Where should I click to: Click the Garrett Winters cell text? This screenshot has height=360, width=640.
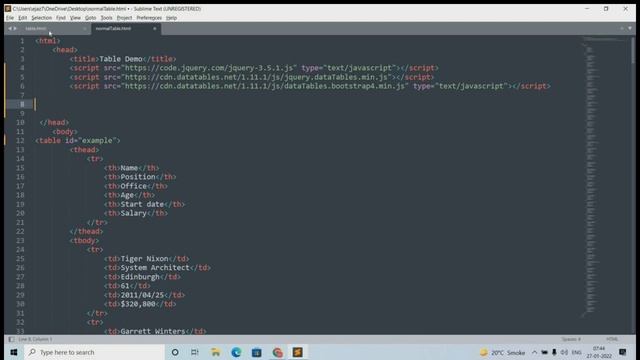(153, 331)
